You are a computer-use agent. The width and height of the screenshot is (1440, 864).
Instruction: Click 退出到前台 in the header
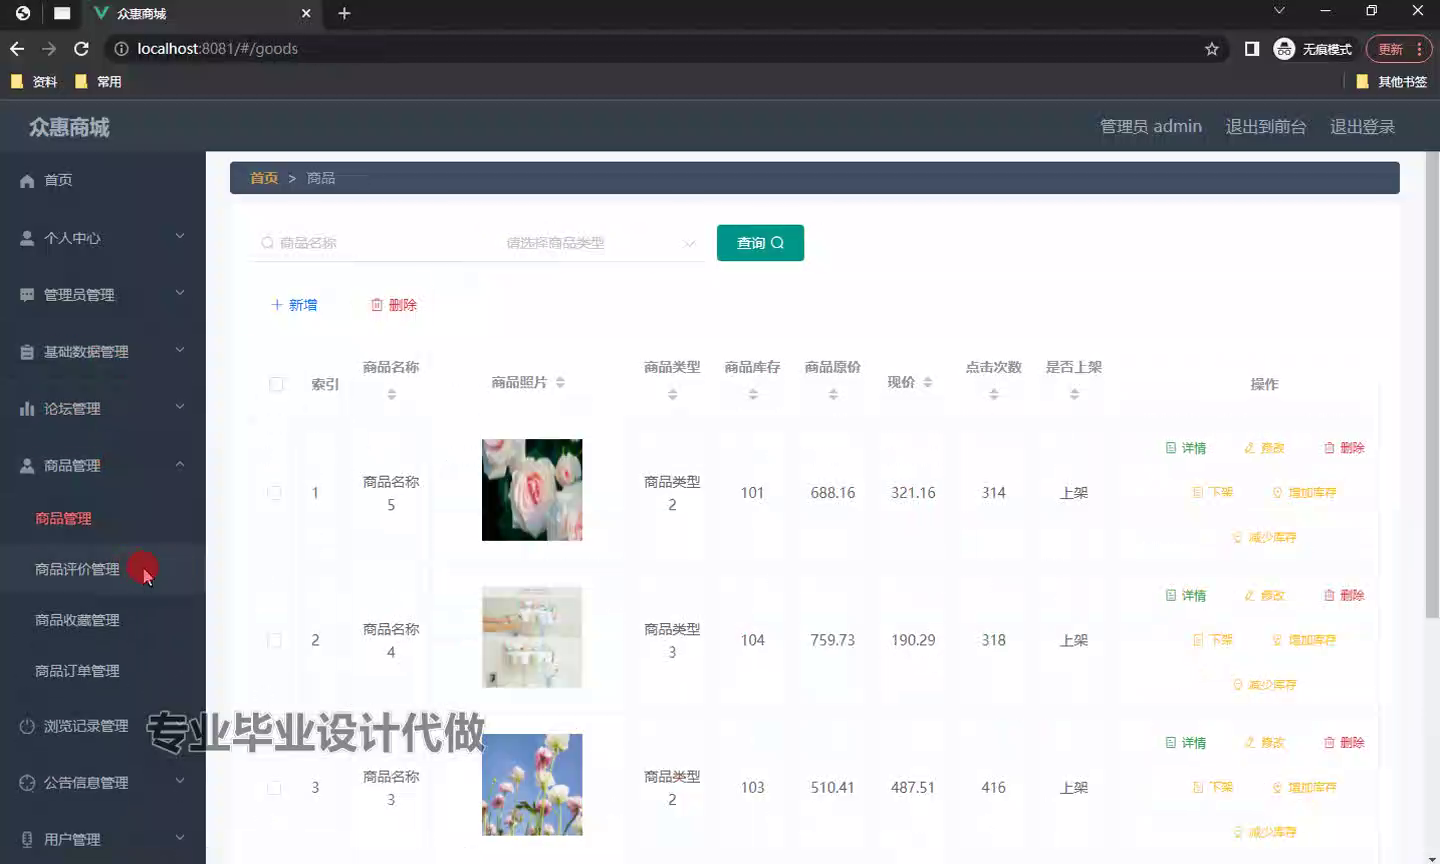1266,127
